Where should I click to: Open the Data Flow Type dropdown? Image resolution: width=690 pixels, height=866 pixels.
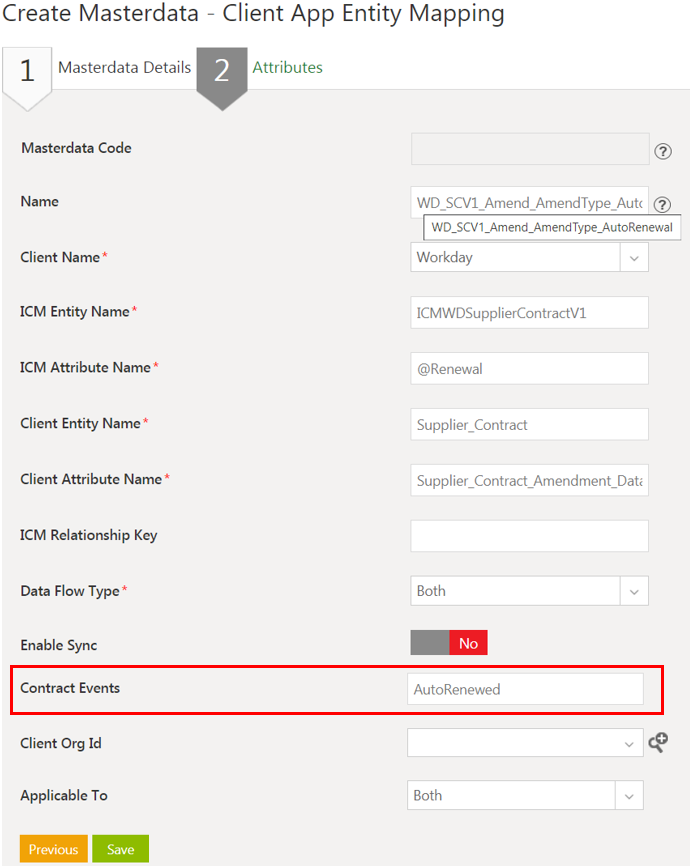[634, 591]
